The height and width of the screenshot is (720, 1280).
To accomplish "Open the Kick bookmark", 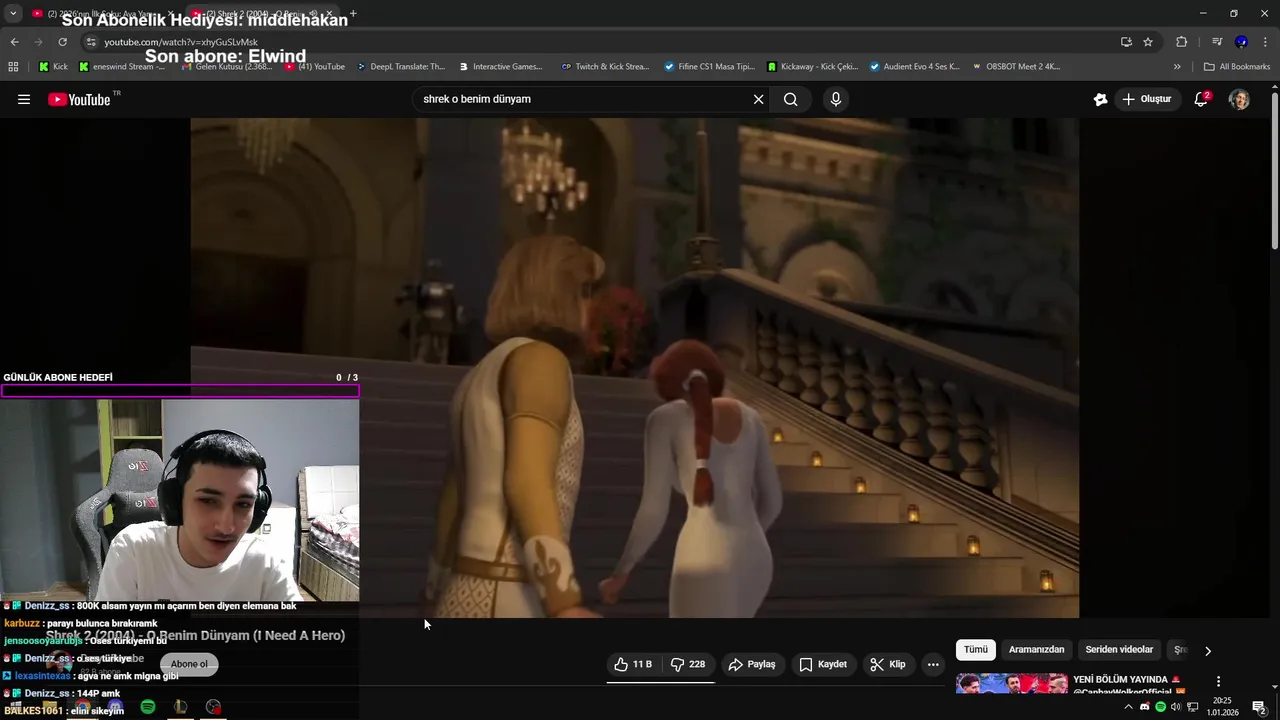I will tap(53, 67).
